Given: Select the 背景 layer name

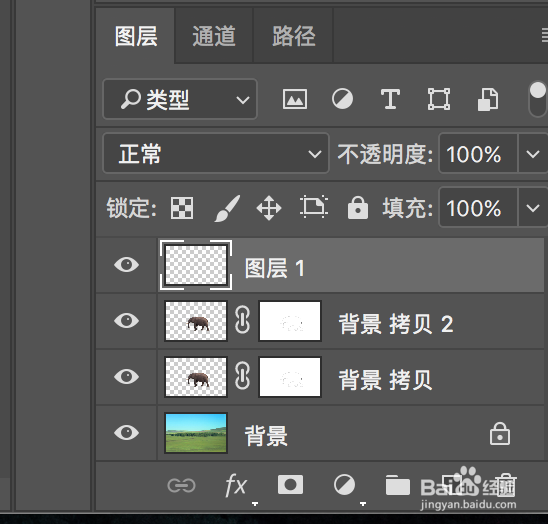Looking at the screenshot, I should [x=266, y=436].
